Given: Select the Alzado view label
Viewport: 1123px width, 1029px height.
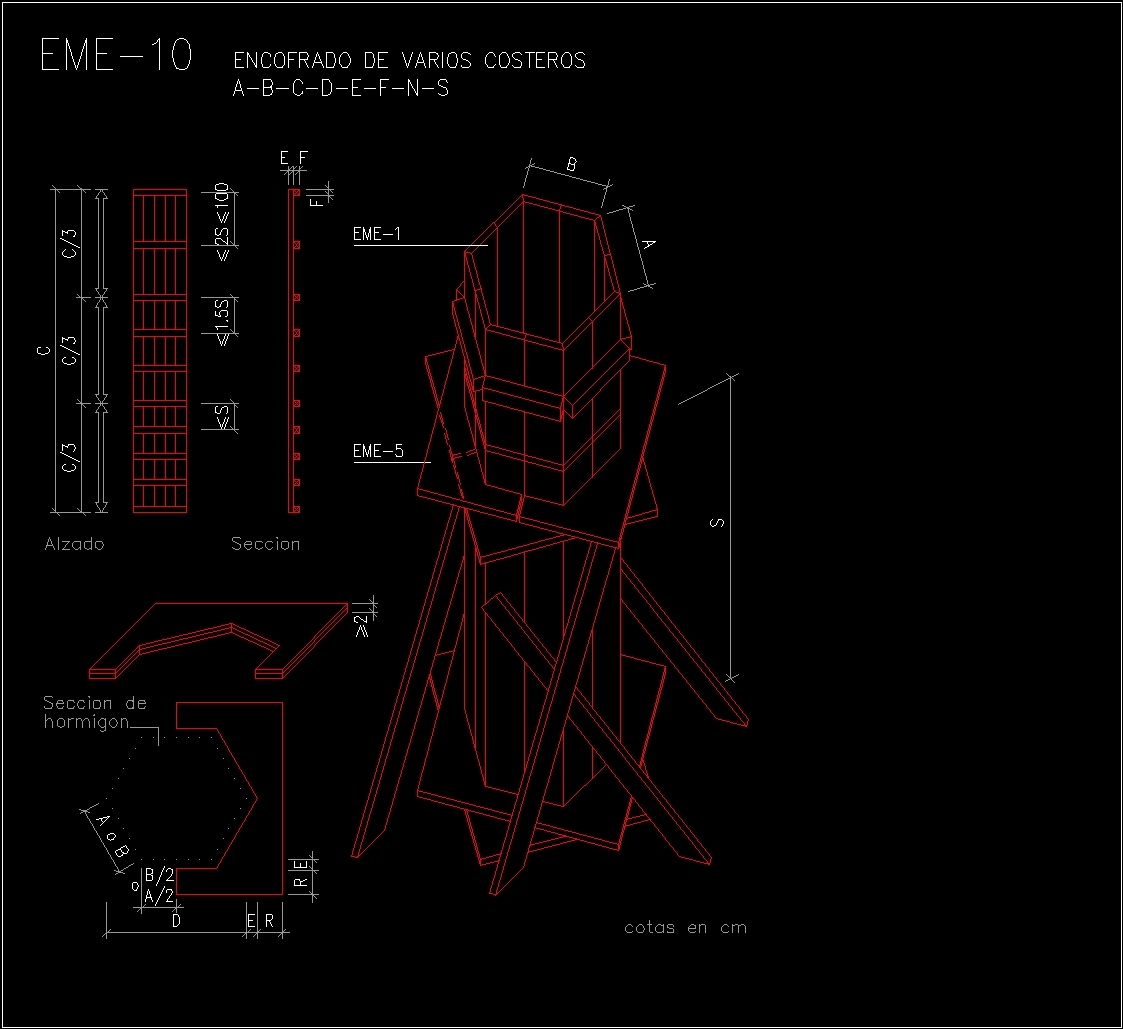Looking at the screenshot, I should click(74, 543).
